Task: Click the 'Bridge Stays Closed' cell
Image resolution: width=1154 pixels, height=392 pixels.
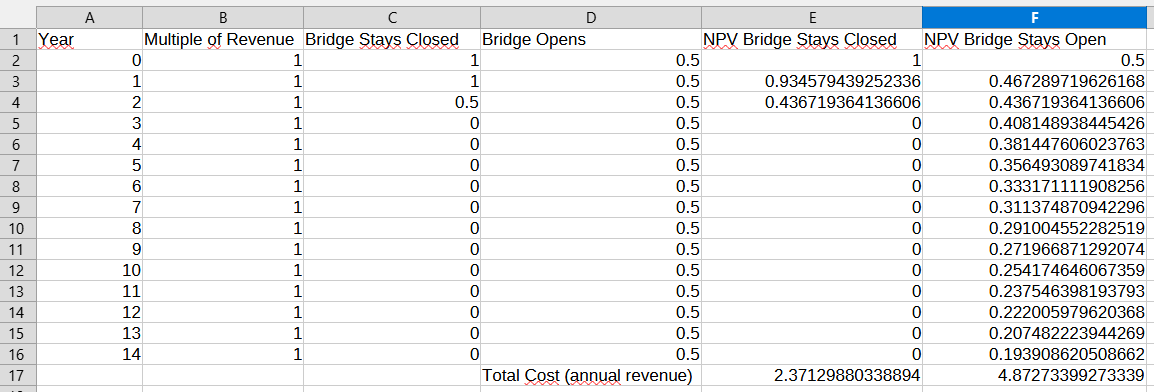Action: click(391, 39)
